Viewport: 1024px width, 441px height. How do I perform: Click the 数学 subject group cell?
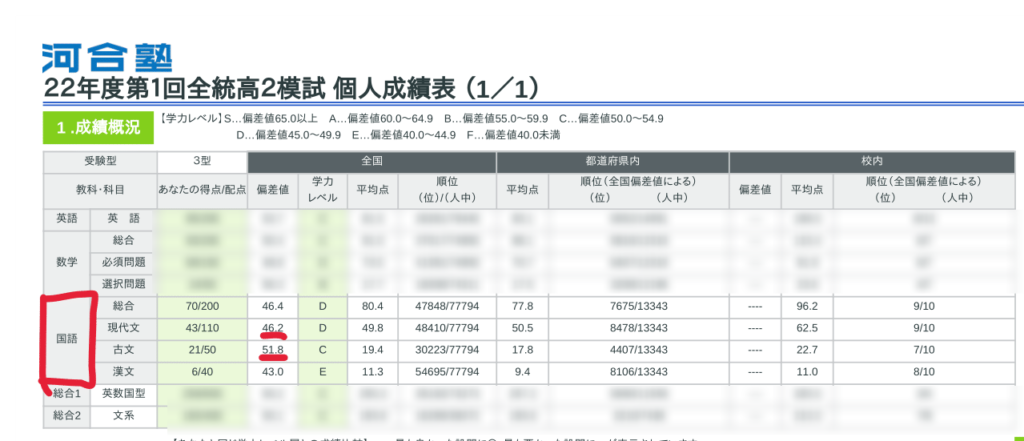point(66,262)
